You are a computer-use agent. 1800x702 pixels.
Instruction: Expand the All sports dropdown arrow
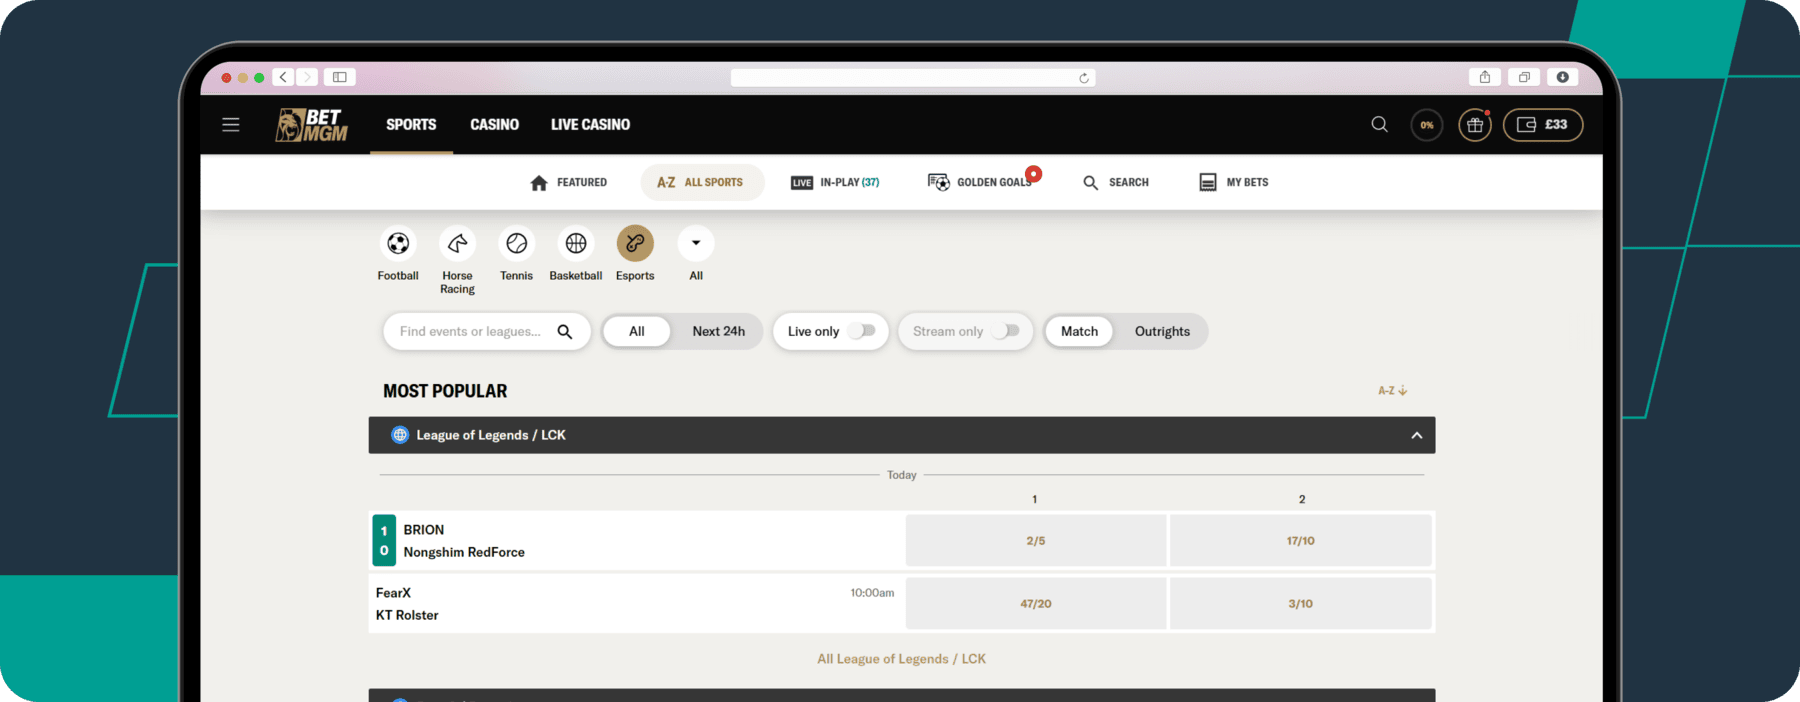(x=696, y=243)
